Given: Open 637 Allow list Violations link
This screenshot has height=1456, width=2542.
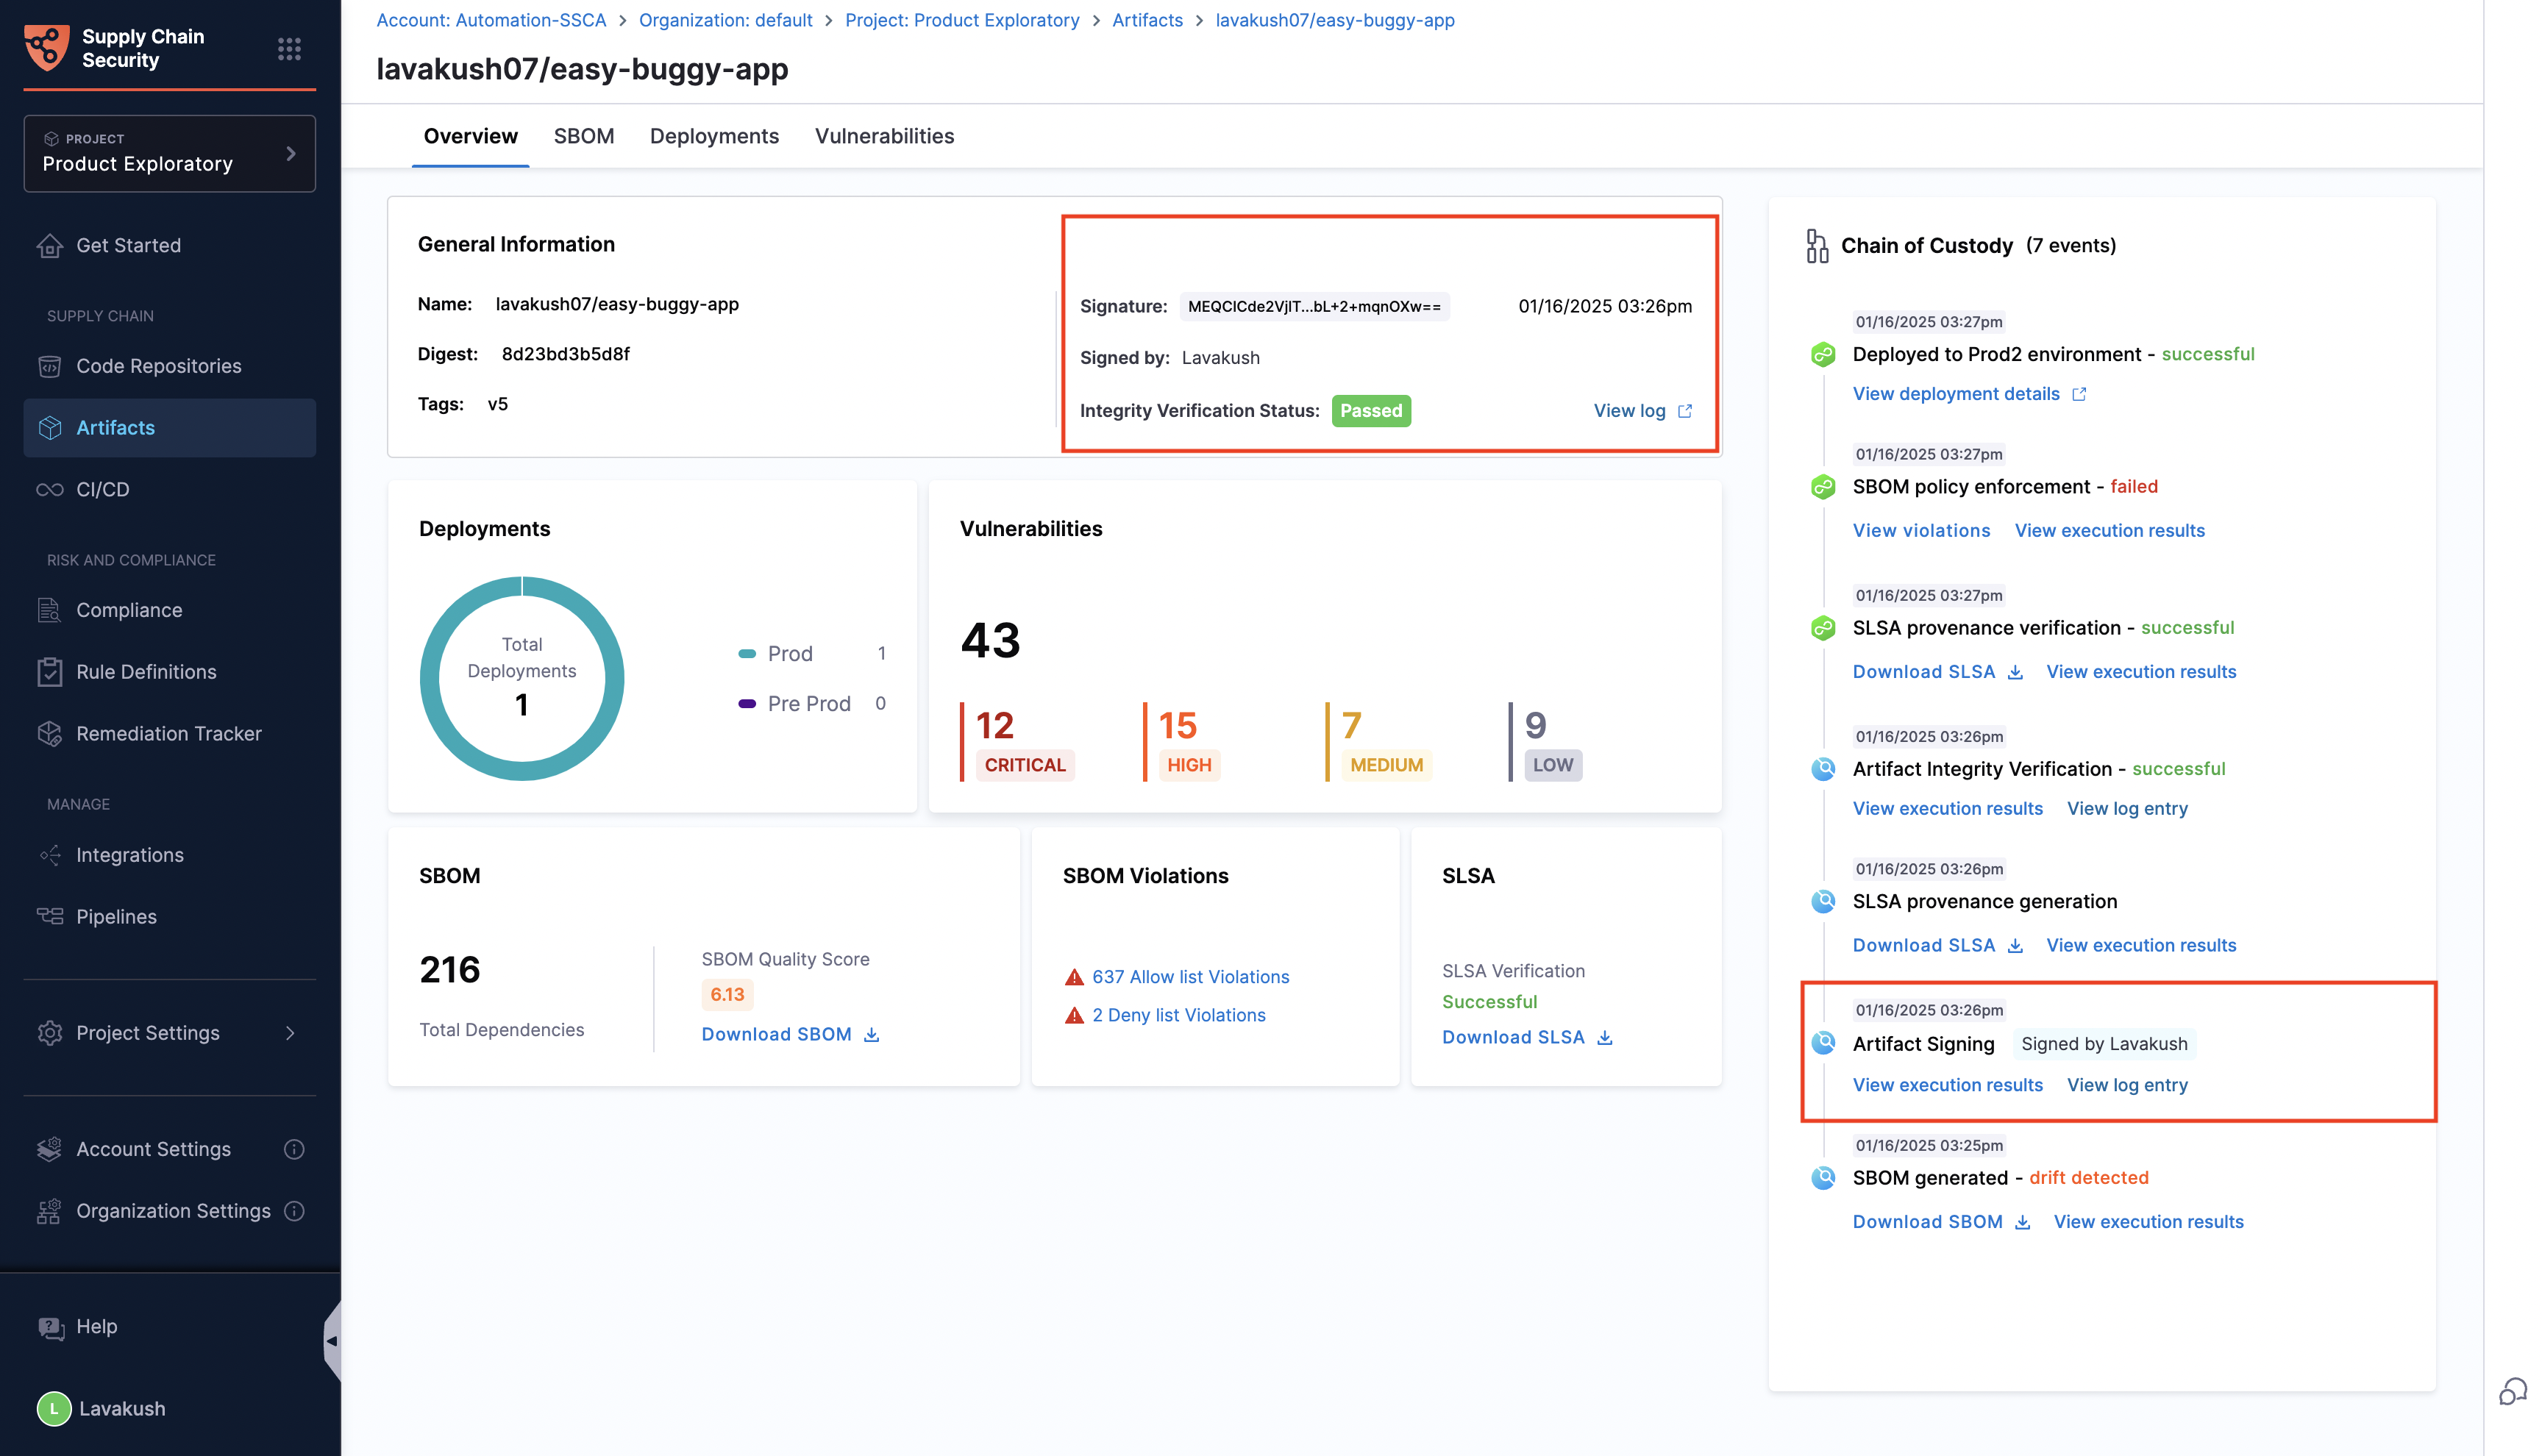Looking at the screenshot, I should coord(1190,977).
